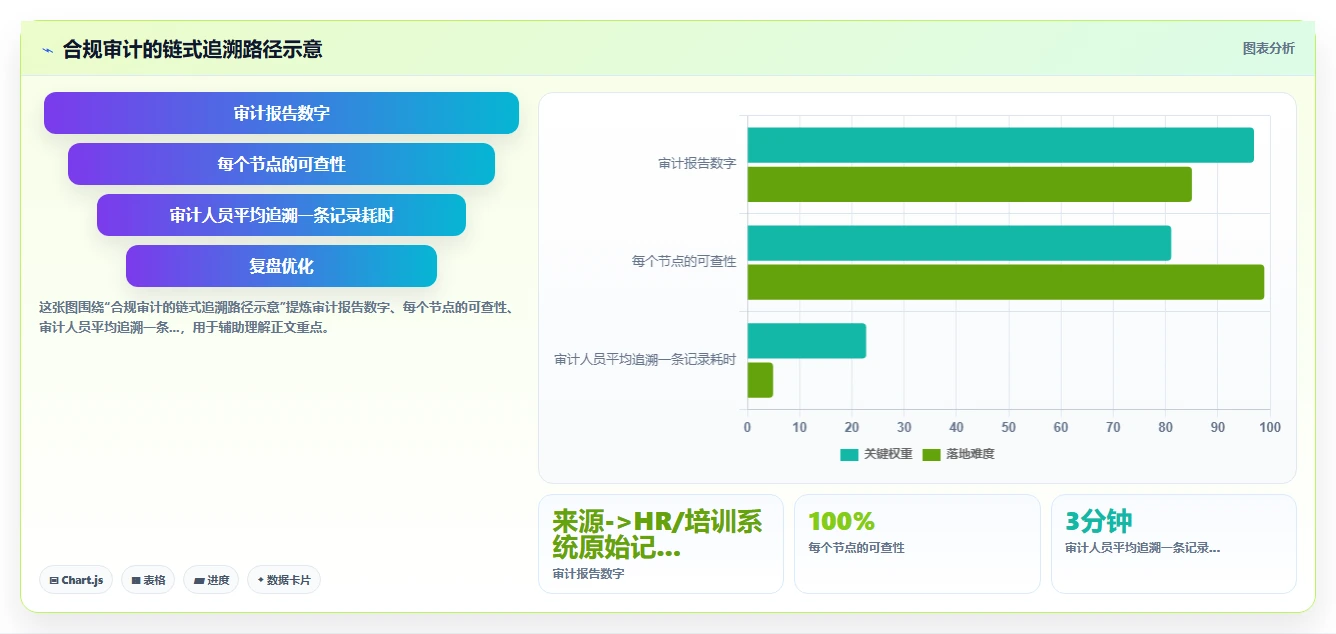Open the 3分钟 data card
The image size is (1336, 634).
pos(1173,544)
